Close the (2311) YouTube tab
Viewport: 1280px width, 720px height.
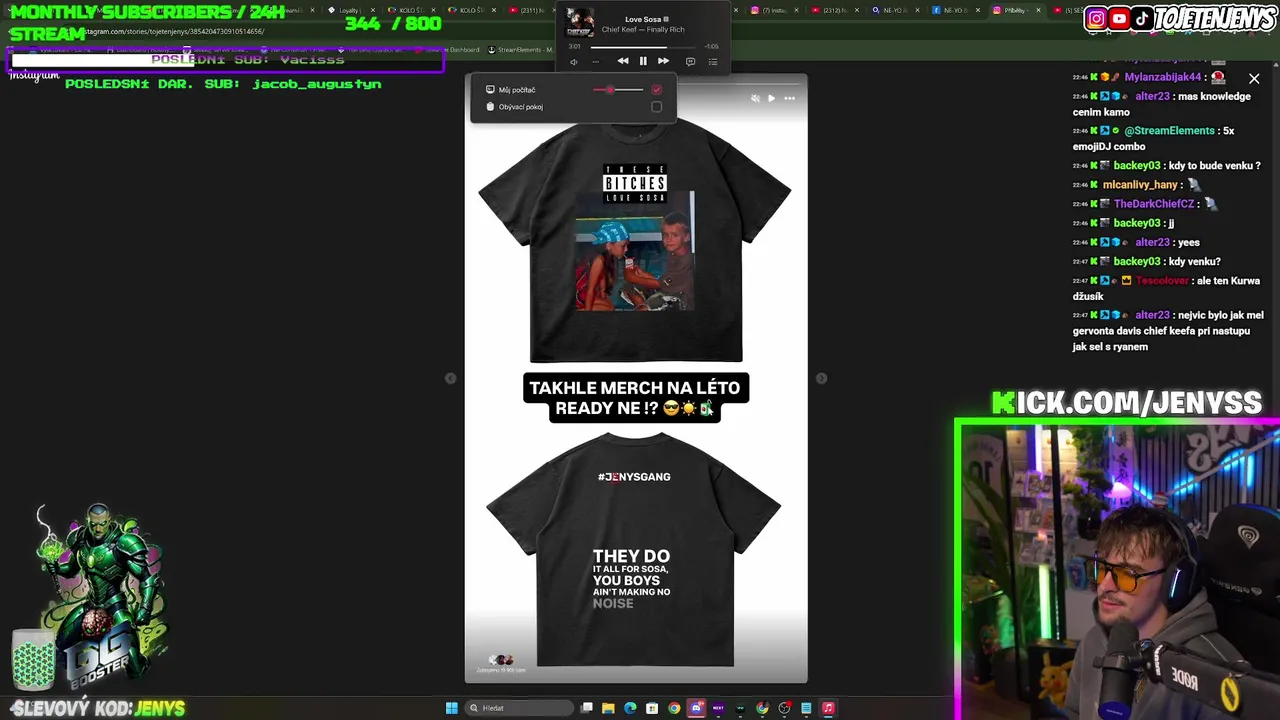click(552, 10)
